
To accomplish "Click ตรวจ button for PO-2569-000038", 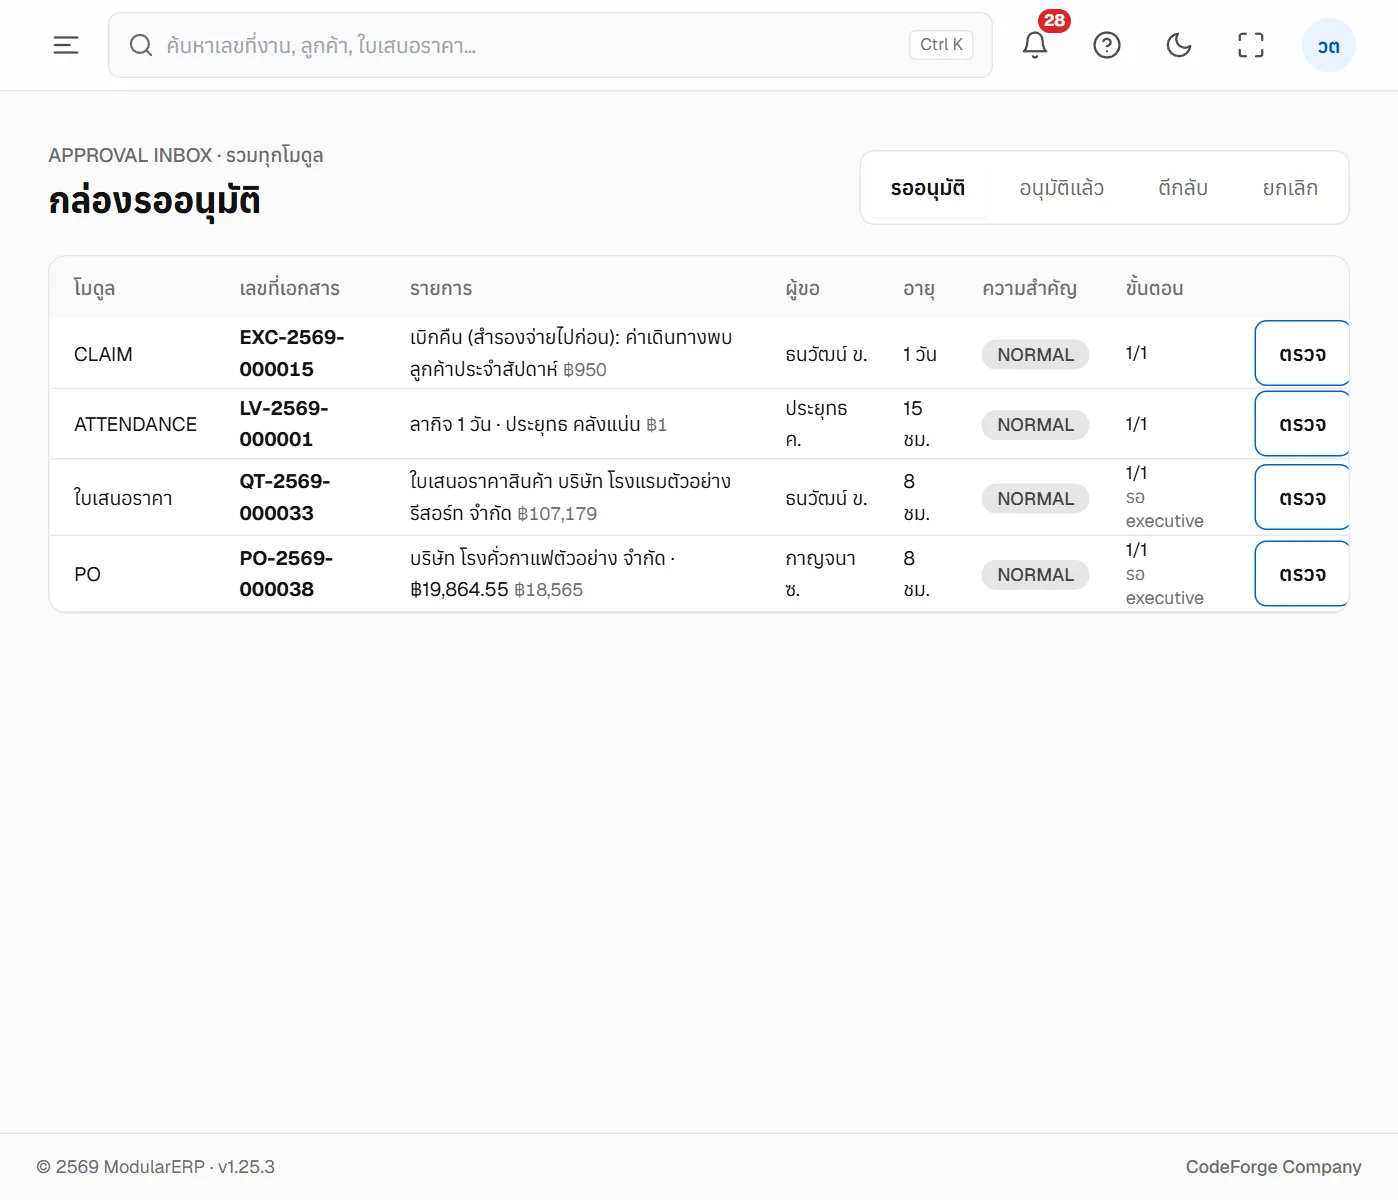I will (x=1302, y=574).
